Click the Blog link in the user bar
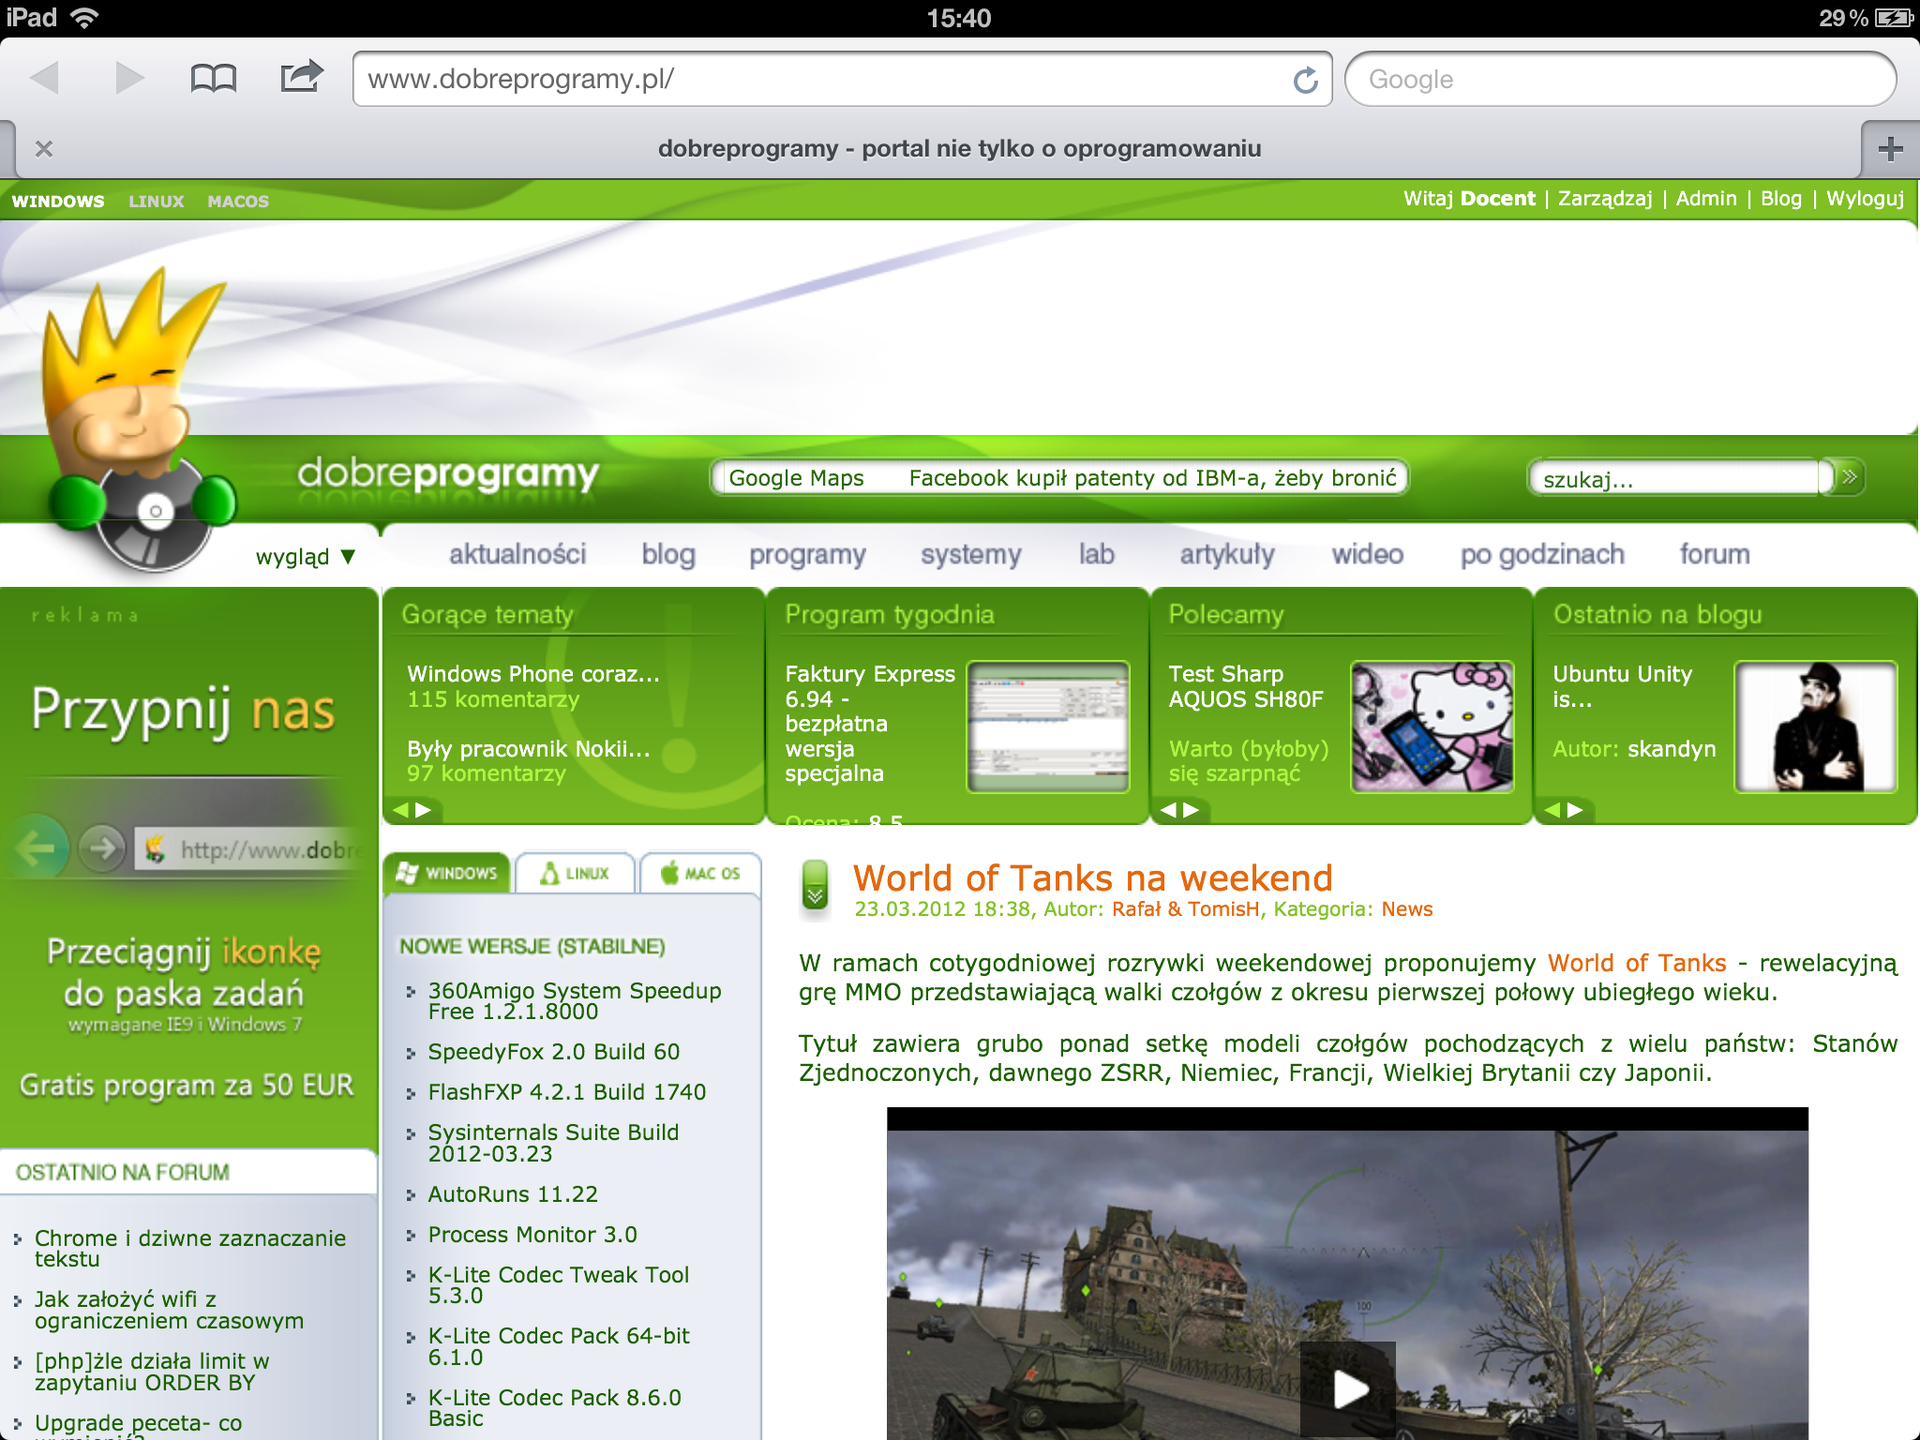 pyautogui.click(x=1781, y=199)
